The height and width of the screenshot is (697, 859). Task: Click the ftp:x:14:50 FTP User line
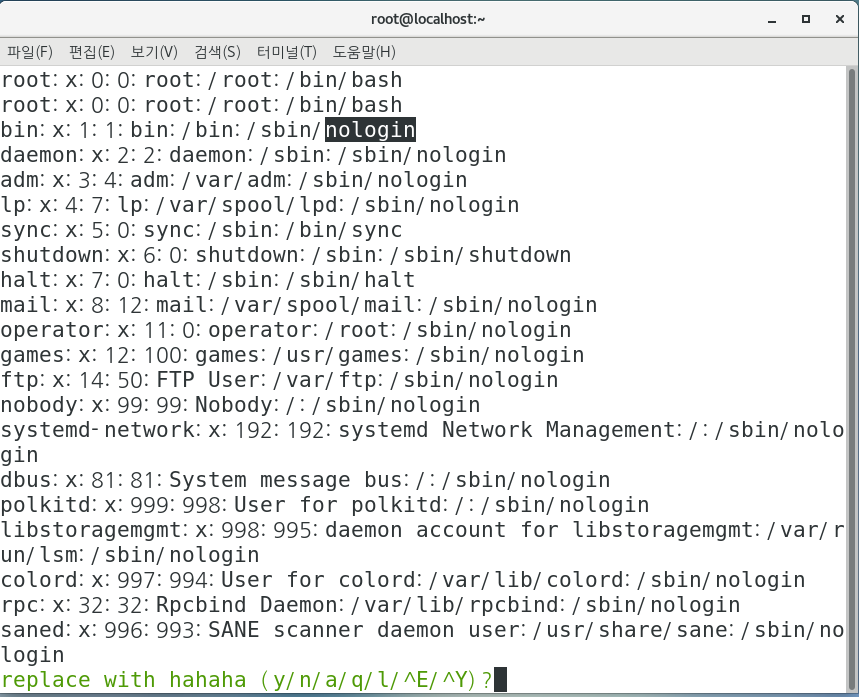coord(279,380)
